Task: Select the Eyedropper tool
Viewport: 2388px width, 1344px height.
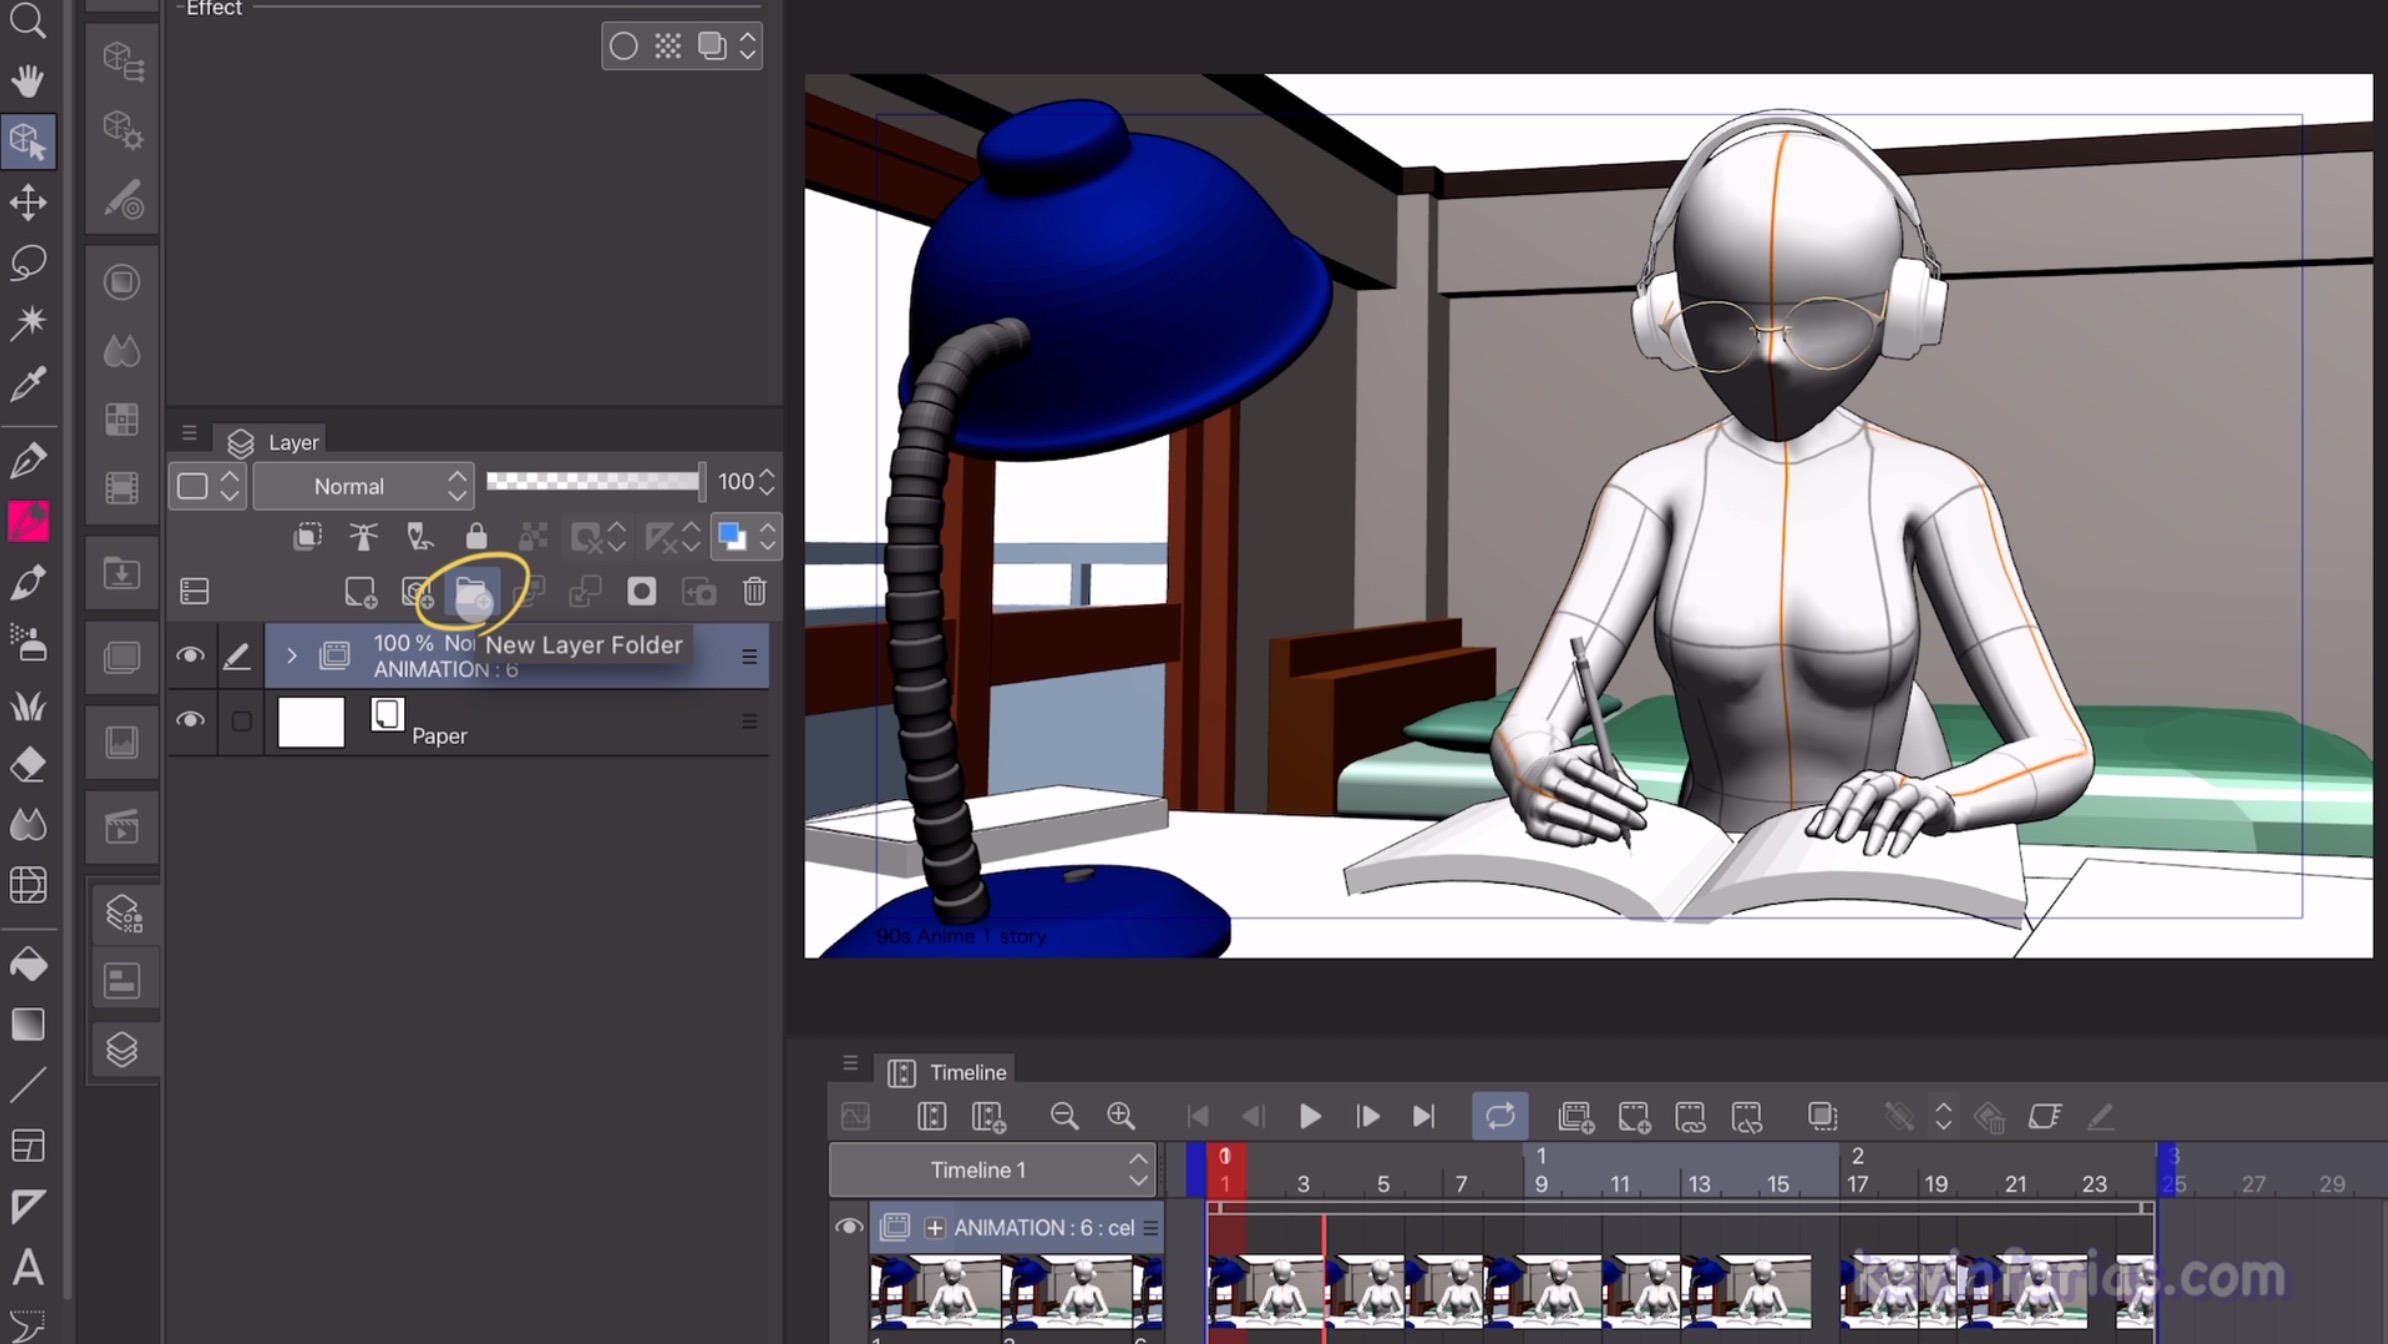Action: click(x=28, y=383)
